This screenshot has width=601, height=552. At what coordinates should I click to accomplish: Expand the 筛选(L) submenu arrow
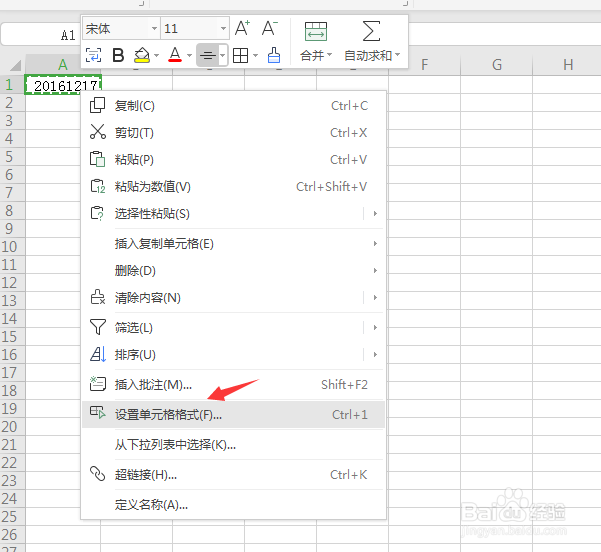[x=375, y=327]
